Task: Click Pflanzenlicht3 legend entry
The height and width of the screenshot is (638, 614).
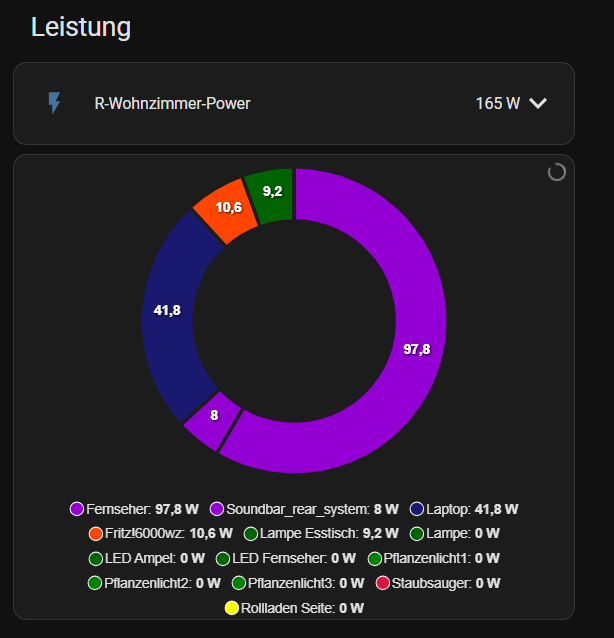Action: (298, 582)
